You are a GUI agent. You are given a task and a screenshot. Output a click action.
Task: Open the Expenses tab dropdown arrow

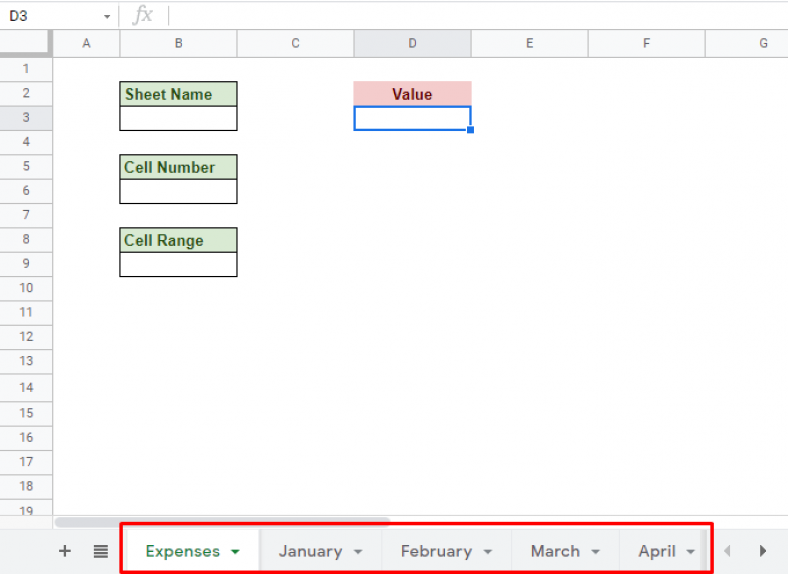point(235,552)
